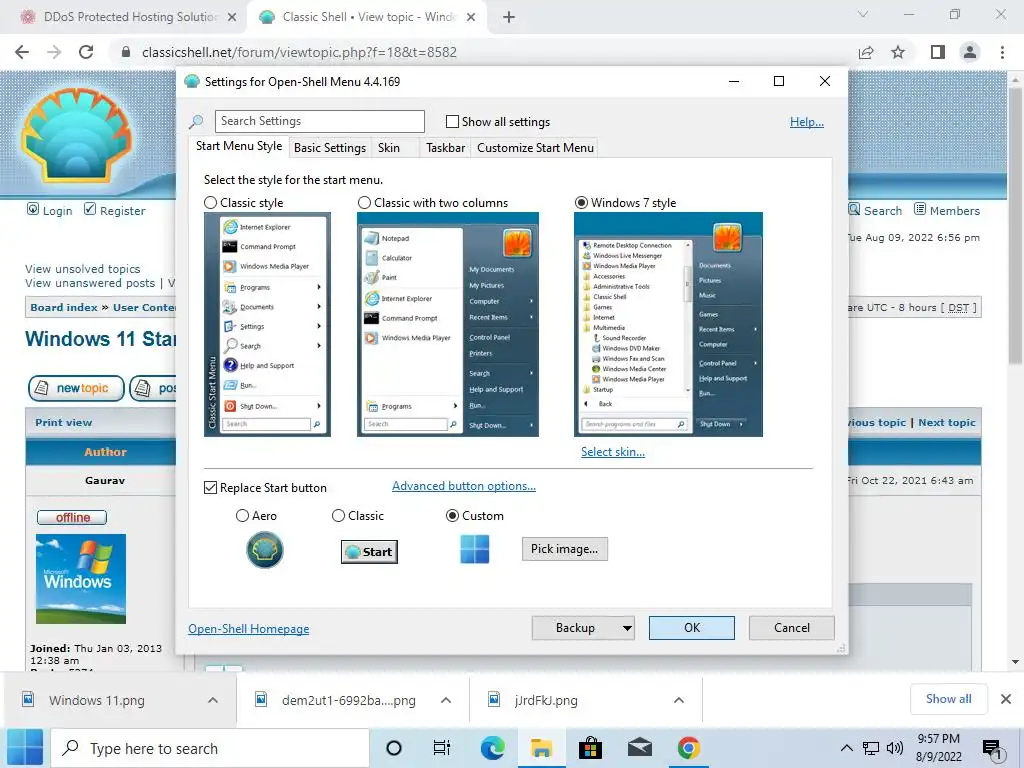Switch to Classic Shell View topic tab
Image resolution: width=1024 pixels, height=768 pixels.
(x=367, y=17)
